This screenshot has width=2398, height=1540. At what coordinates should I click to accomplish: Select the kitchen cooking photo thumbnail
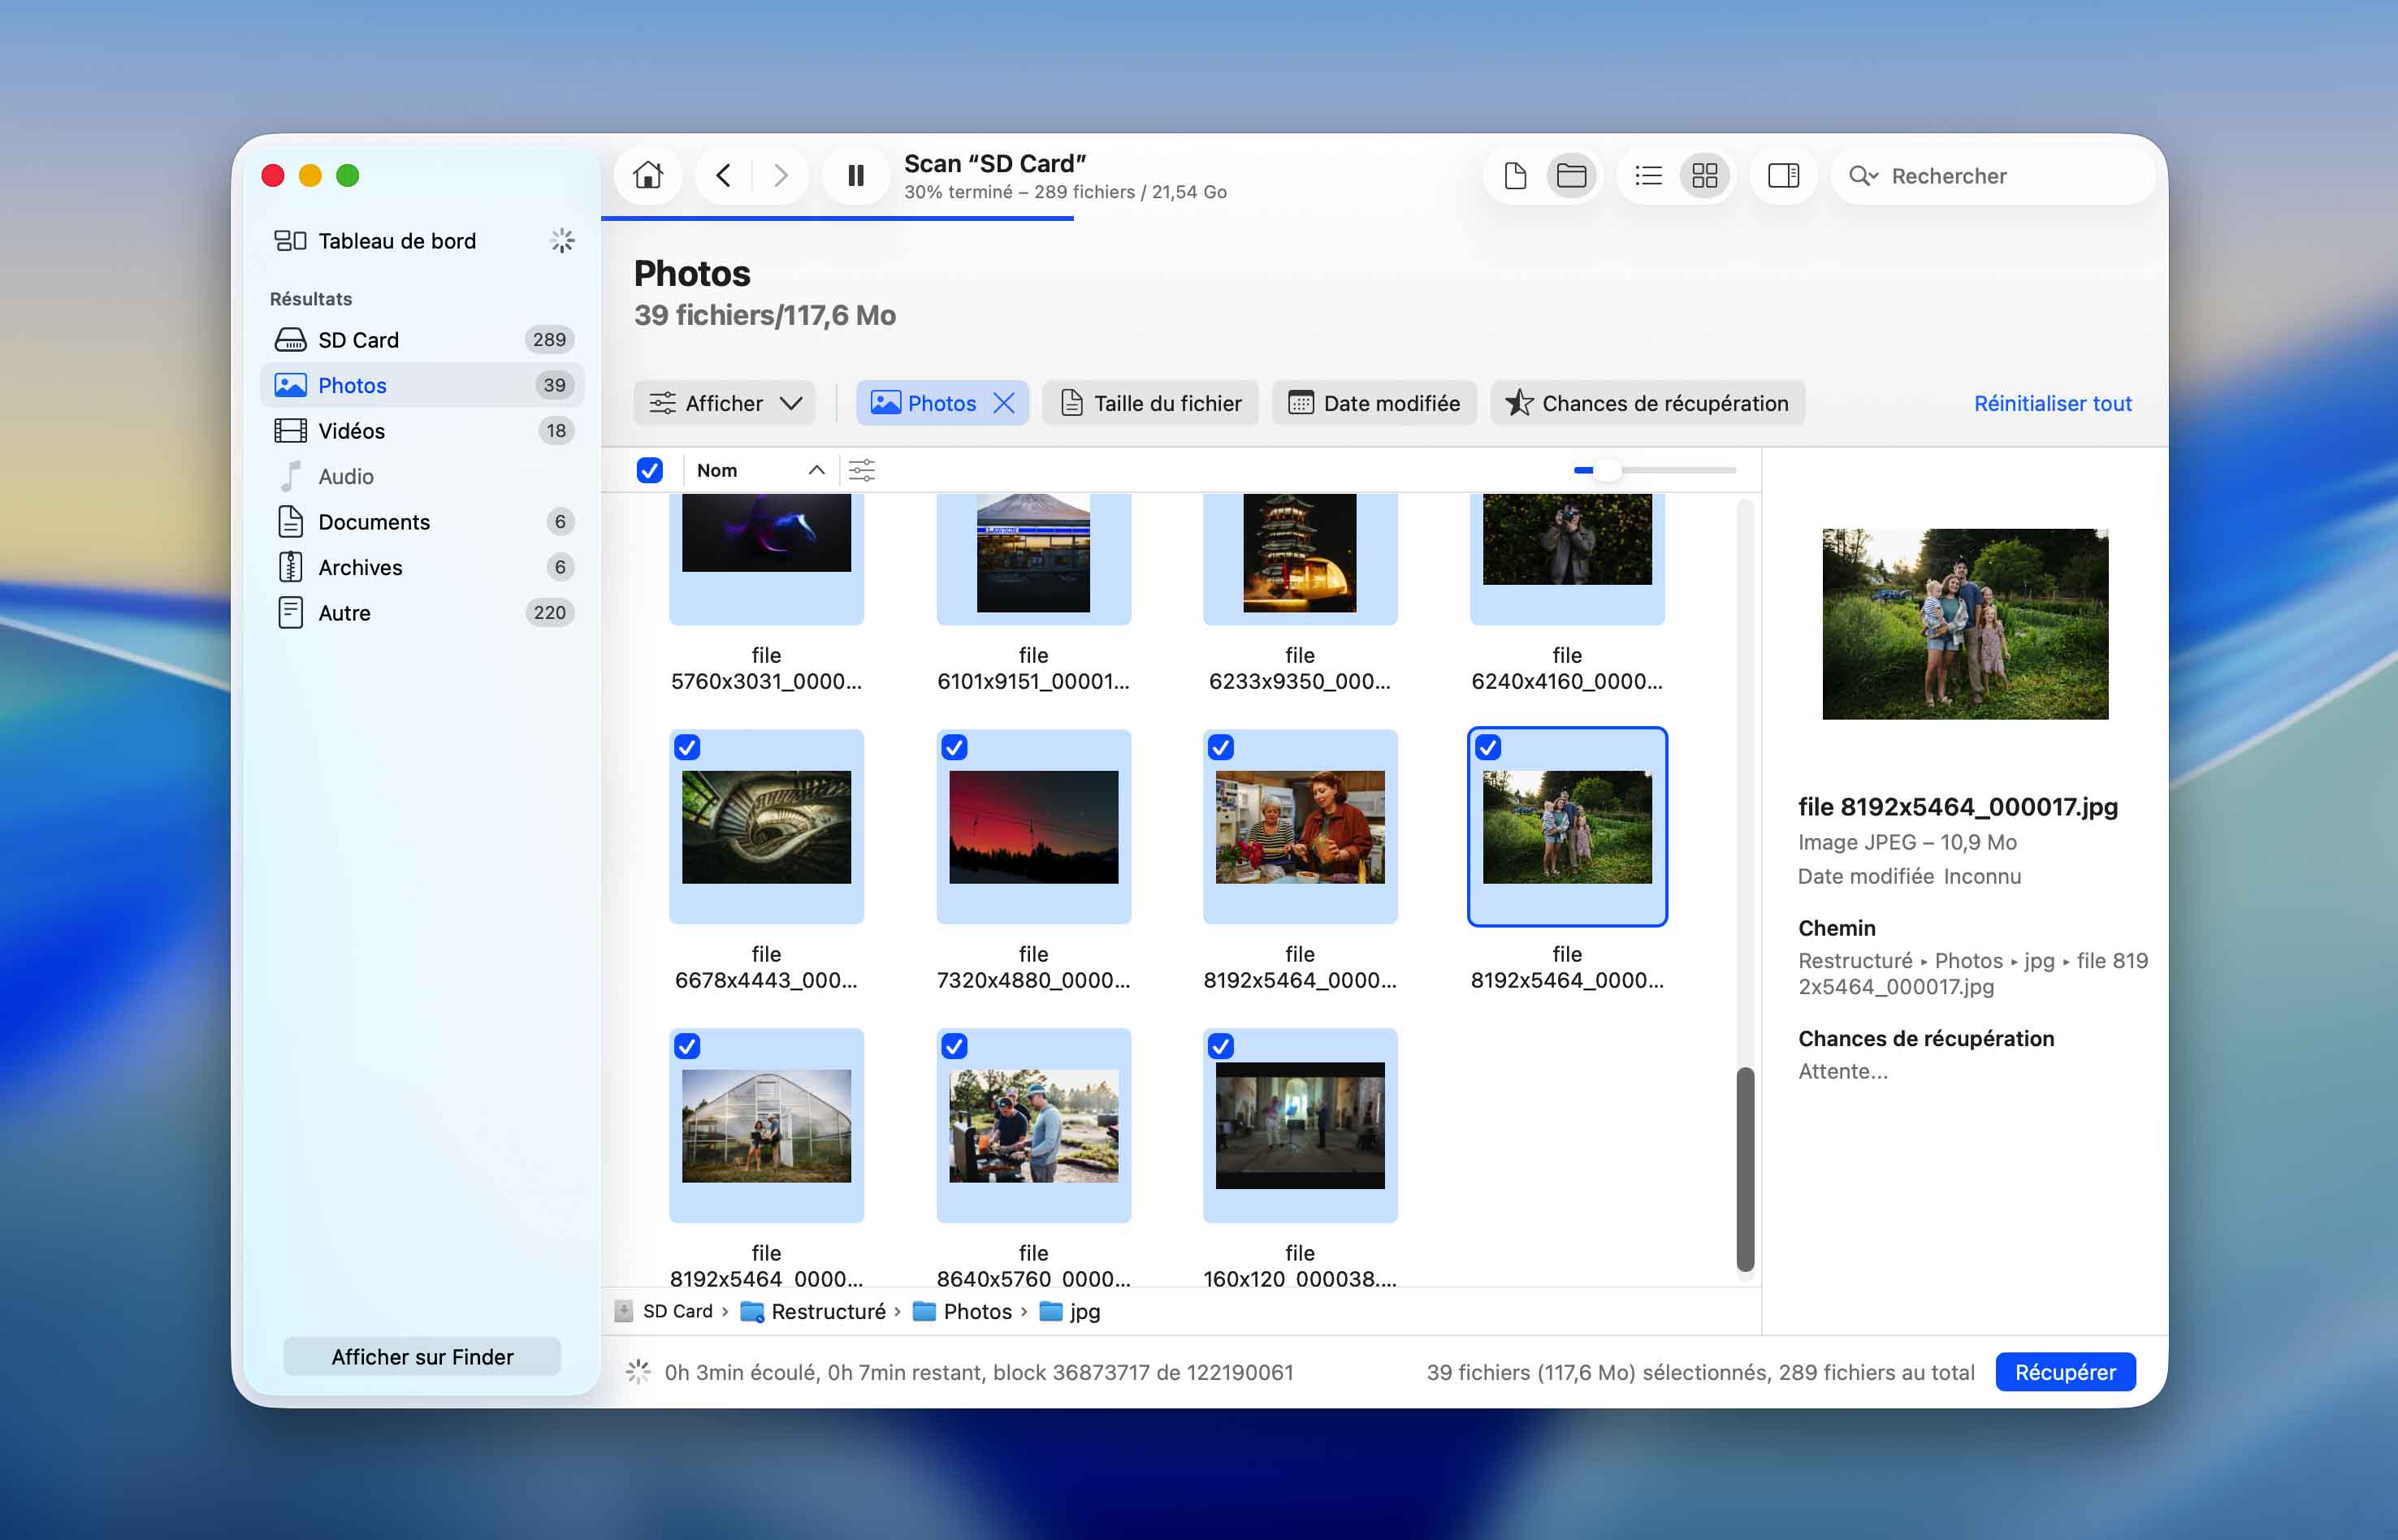(x=1300, y=827)
